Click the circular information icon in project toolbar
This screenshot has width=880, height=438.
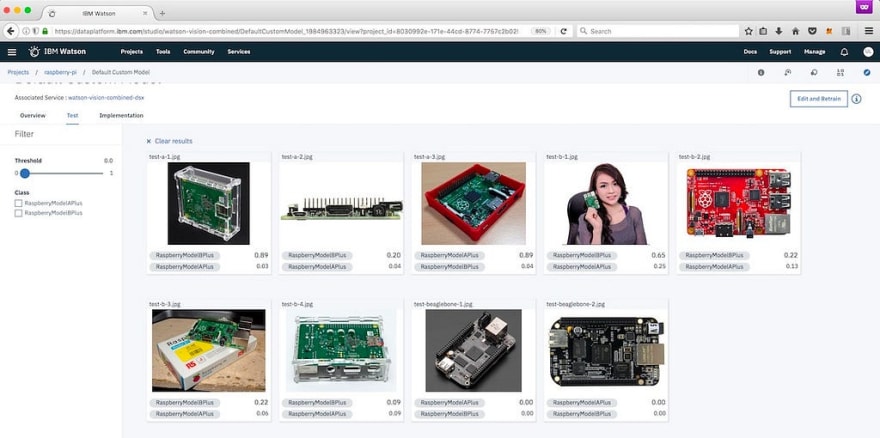tap(761, 72)
